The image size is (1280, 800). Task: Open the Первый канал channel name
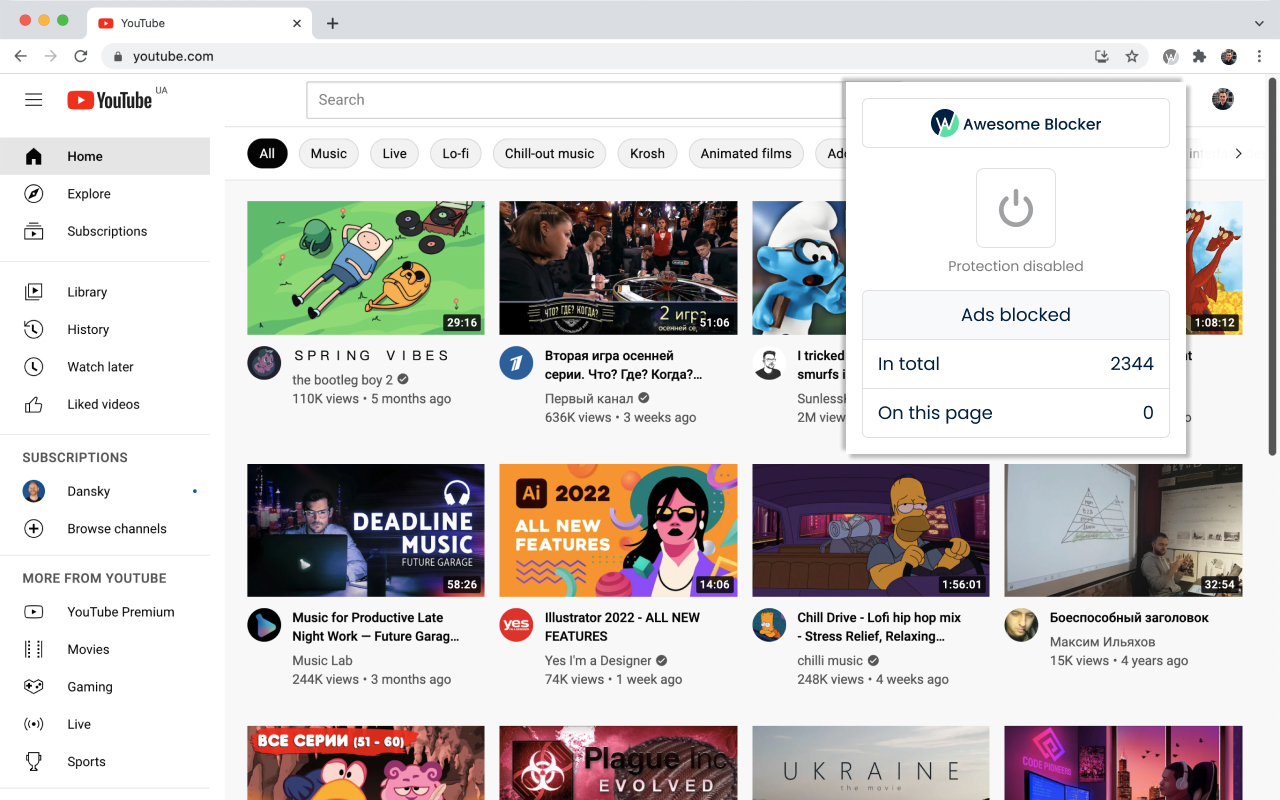589,399
